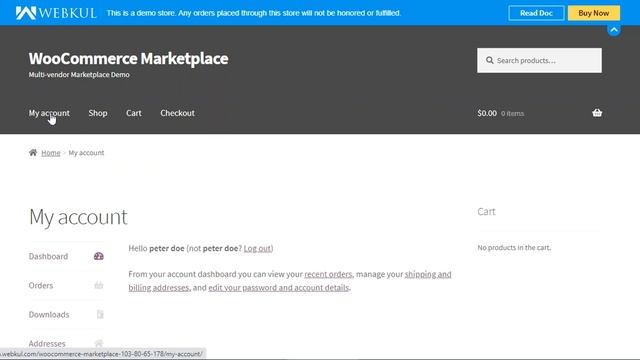Screen dimensions: 640x360
Task: Click the 'No products in the cart.' text
Action: 514,247
